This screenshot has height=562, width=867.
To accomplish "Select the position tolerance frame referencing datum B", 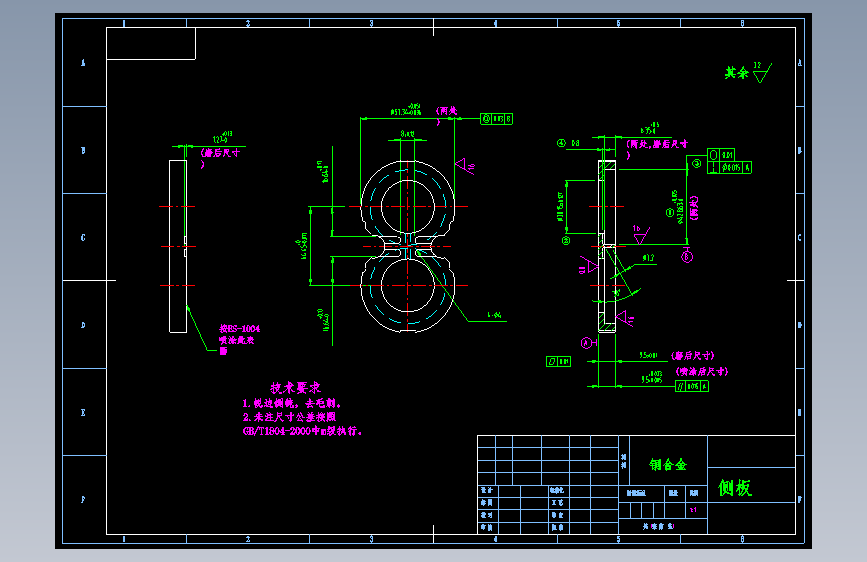I will click(x=497, y=118).
